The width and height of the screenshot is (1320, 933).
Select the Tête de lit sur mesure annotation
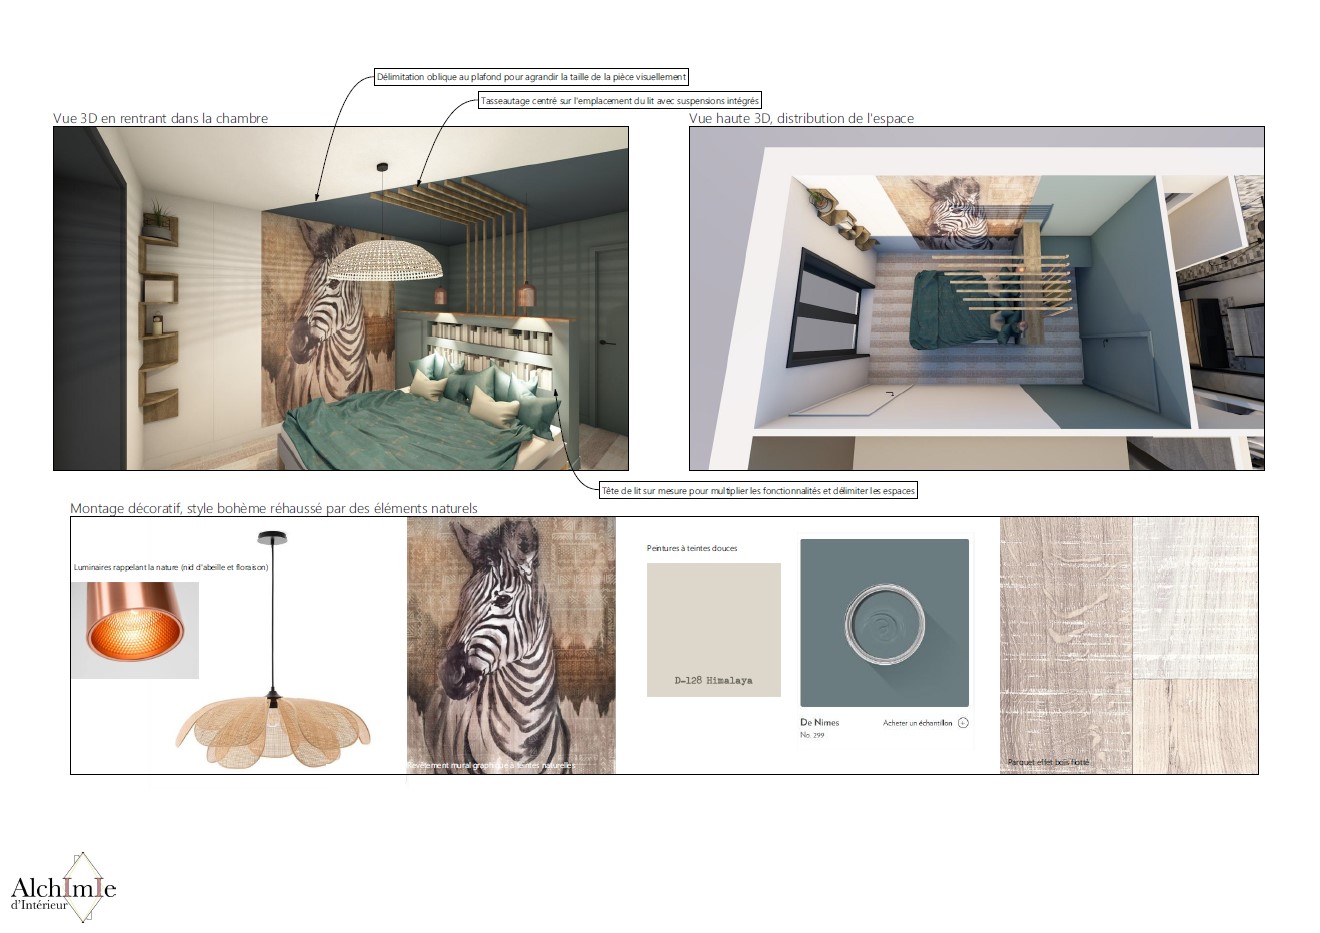(758, 491)
